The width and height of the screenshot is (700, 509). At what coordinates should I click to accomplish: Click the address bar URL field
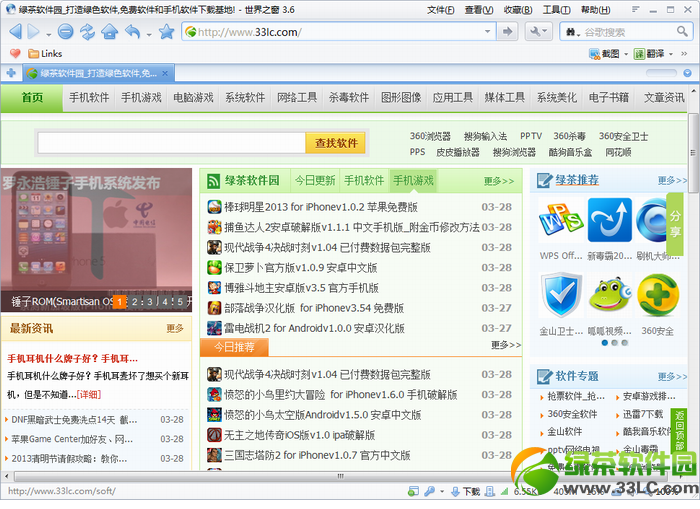coord(339,32)
